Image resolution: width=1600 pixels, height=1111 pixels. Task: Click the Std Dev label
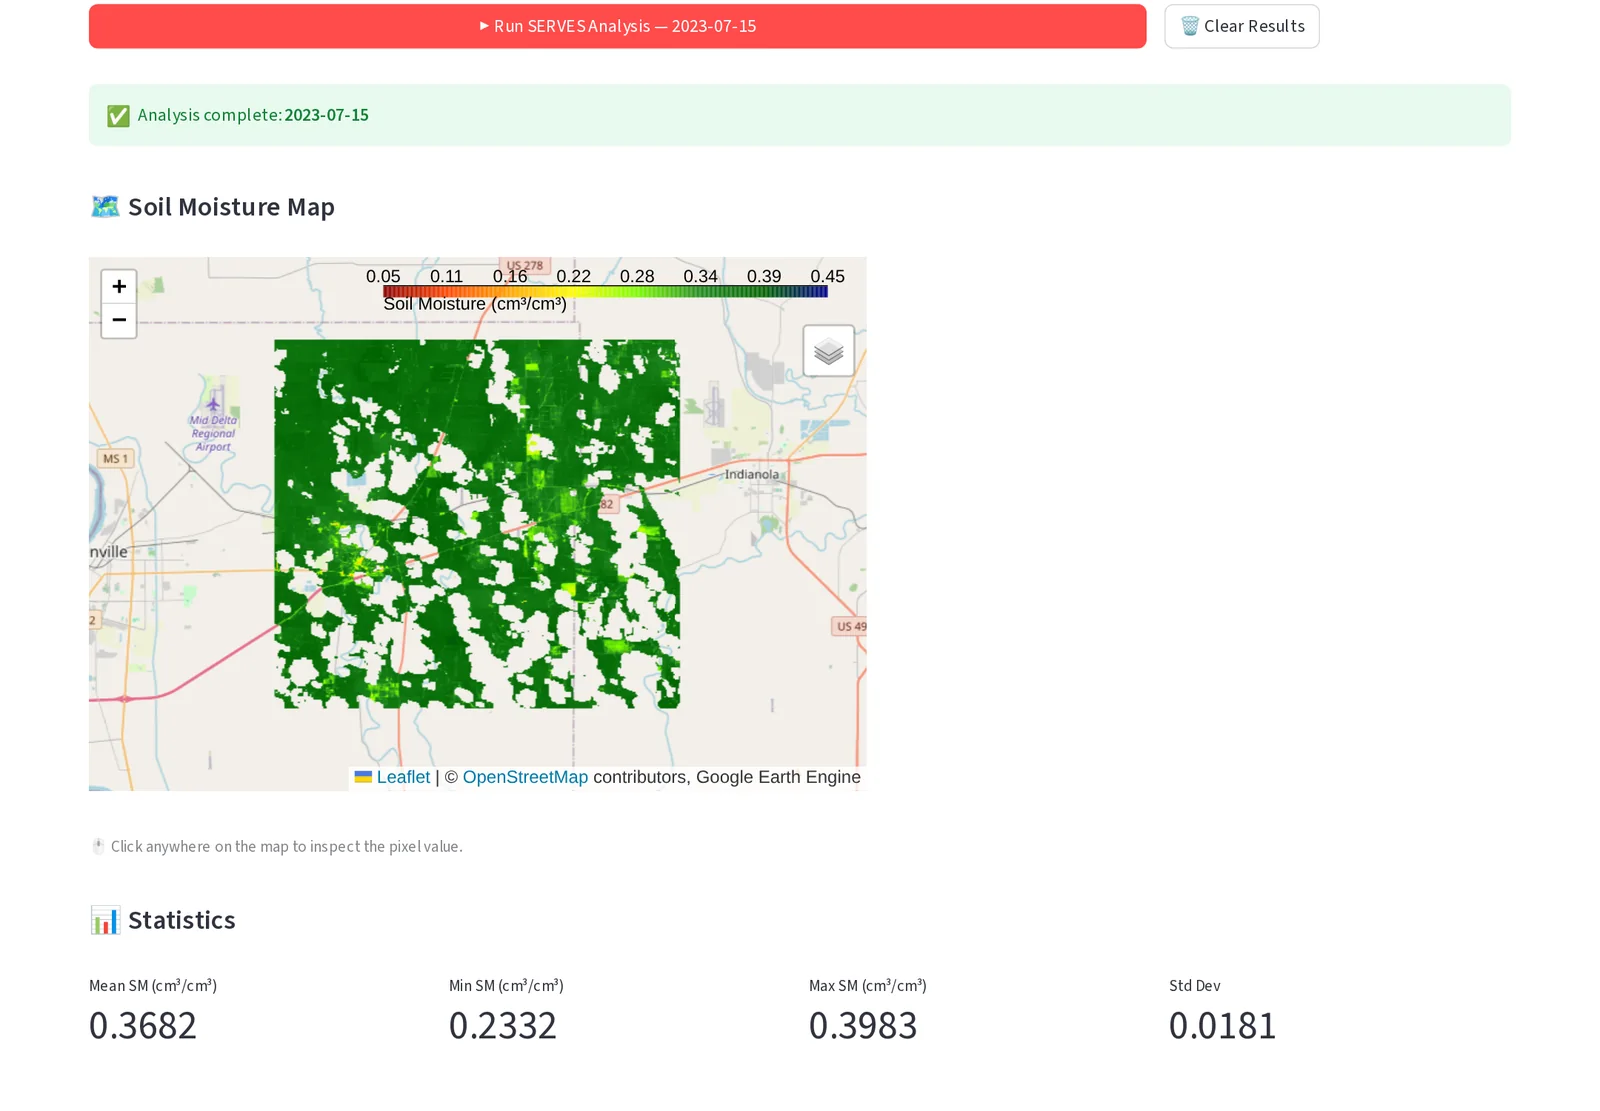click(x=1195, y=985)
